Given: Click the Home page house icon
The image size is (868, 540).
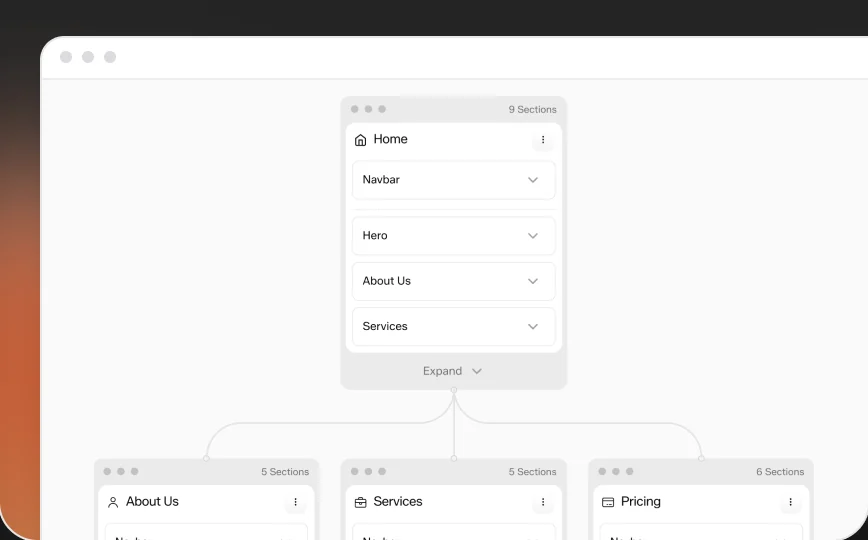Looking at the screenshot, I should click(x=360, y=140).
